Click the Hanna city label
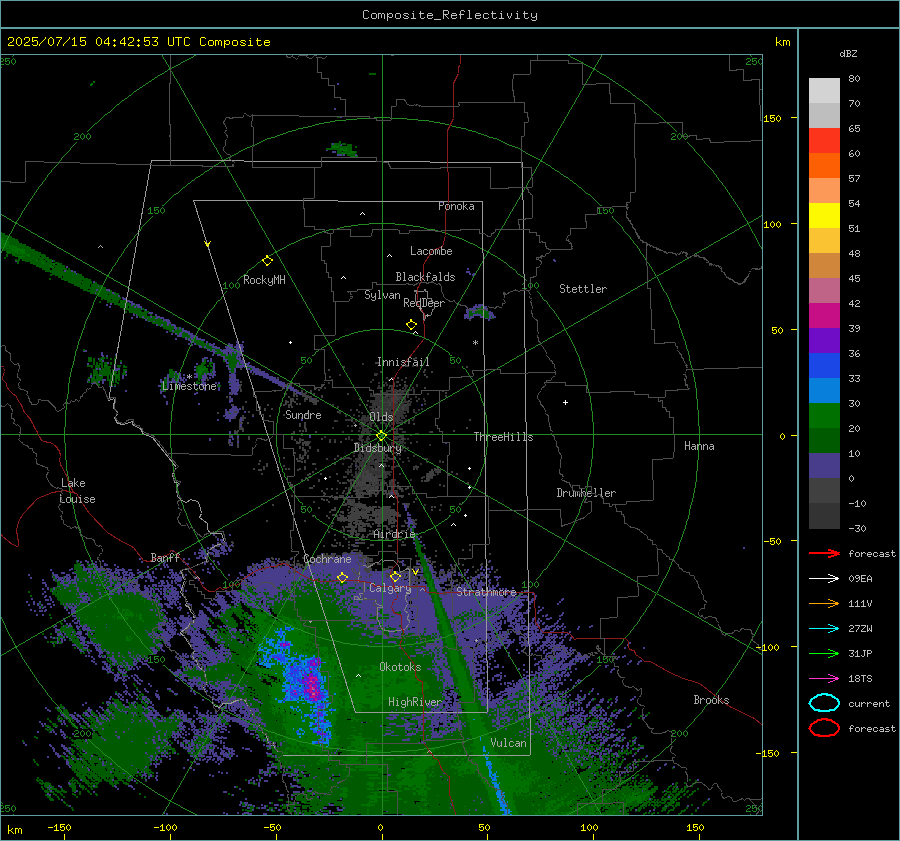This screenshot has height=841, width=900. [699, 446]
